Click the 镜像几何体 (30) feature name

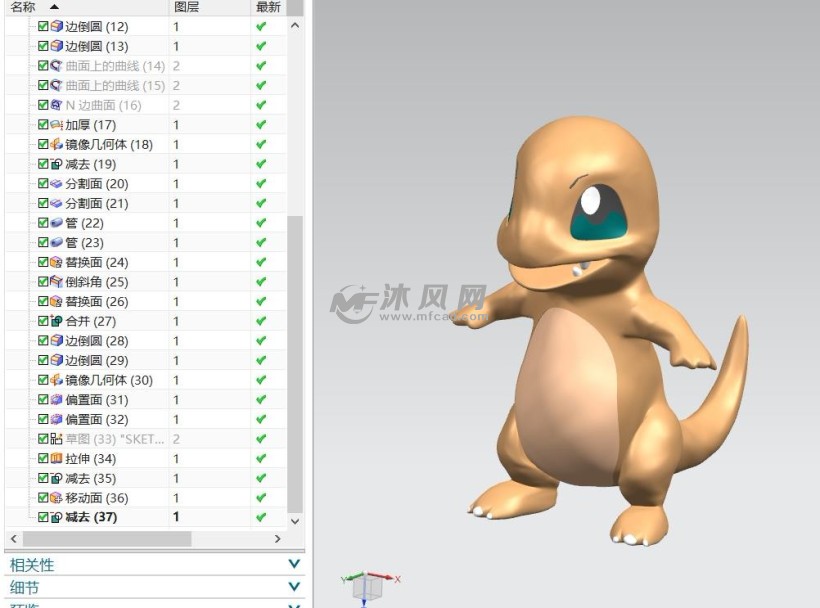(x=109, y=380)
